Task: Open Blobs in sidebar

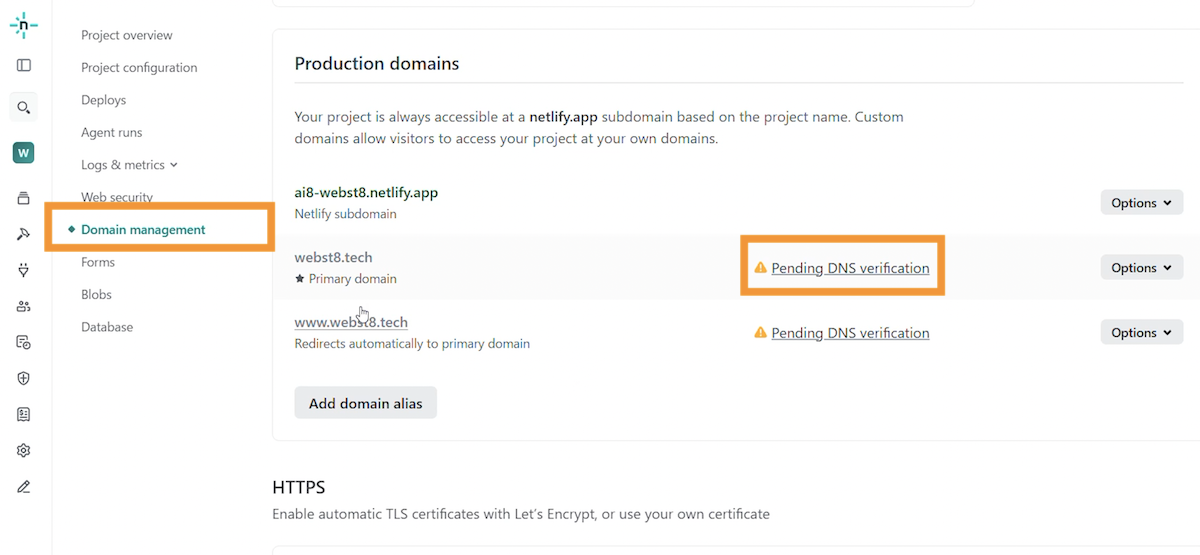Action: pos(96,294)
